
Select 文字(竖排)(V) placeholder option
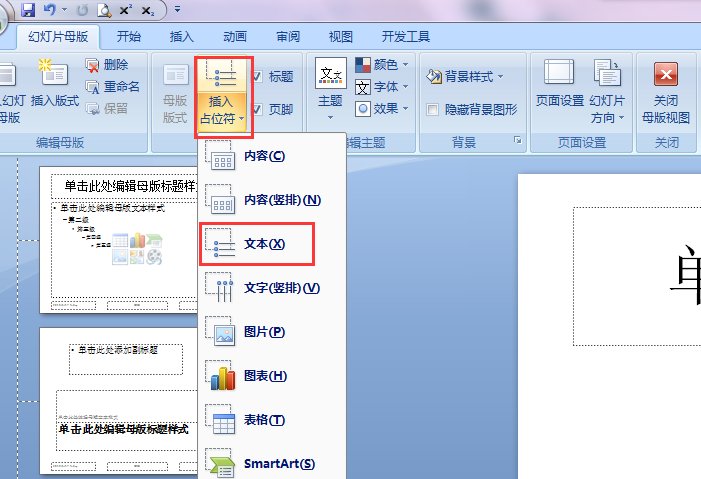272,288
